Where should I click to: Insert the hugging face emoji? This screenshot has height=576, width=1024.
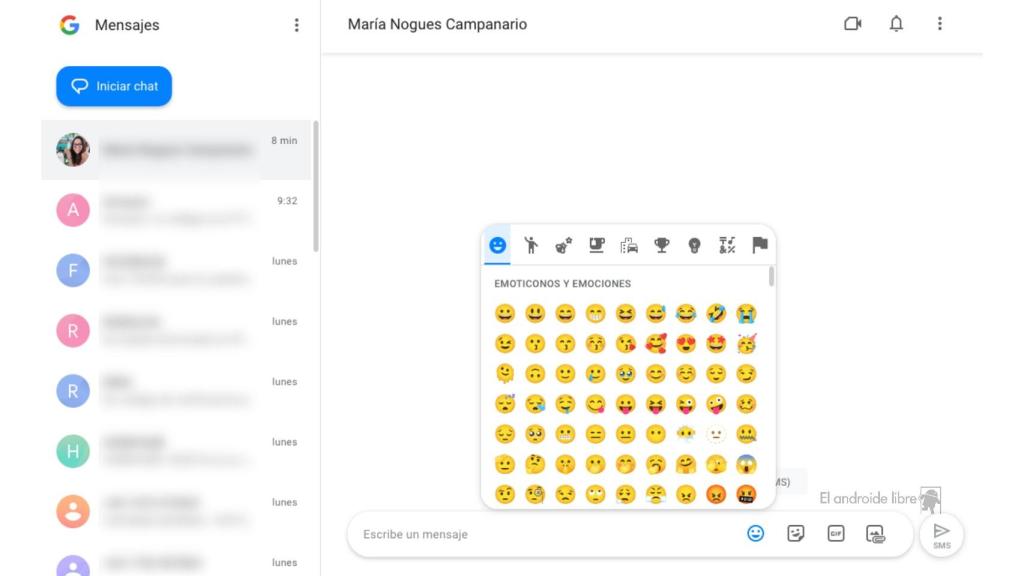(686, 464)
